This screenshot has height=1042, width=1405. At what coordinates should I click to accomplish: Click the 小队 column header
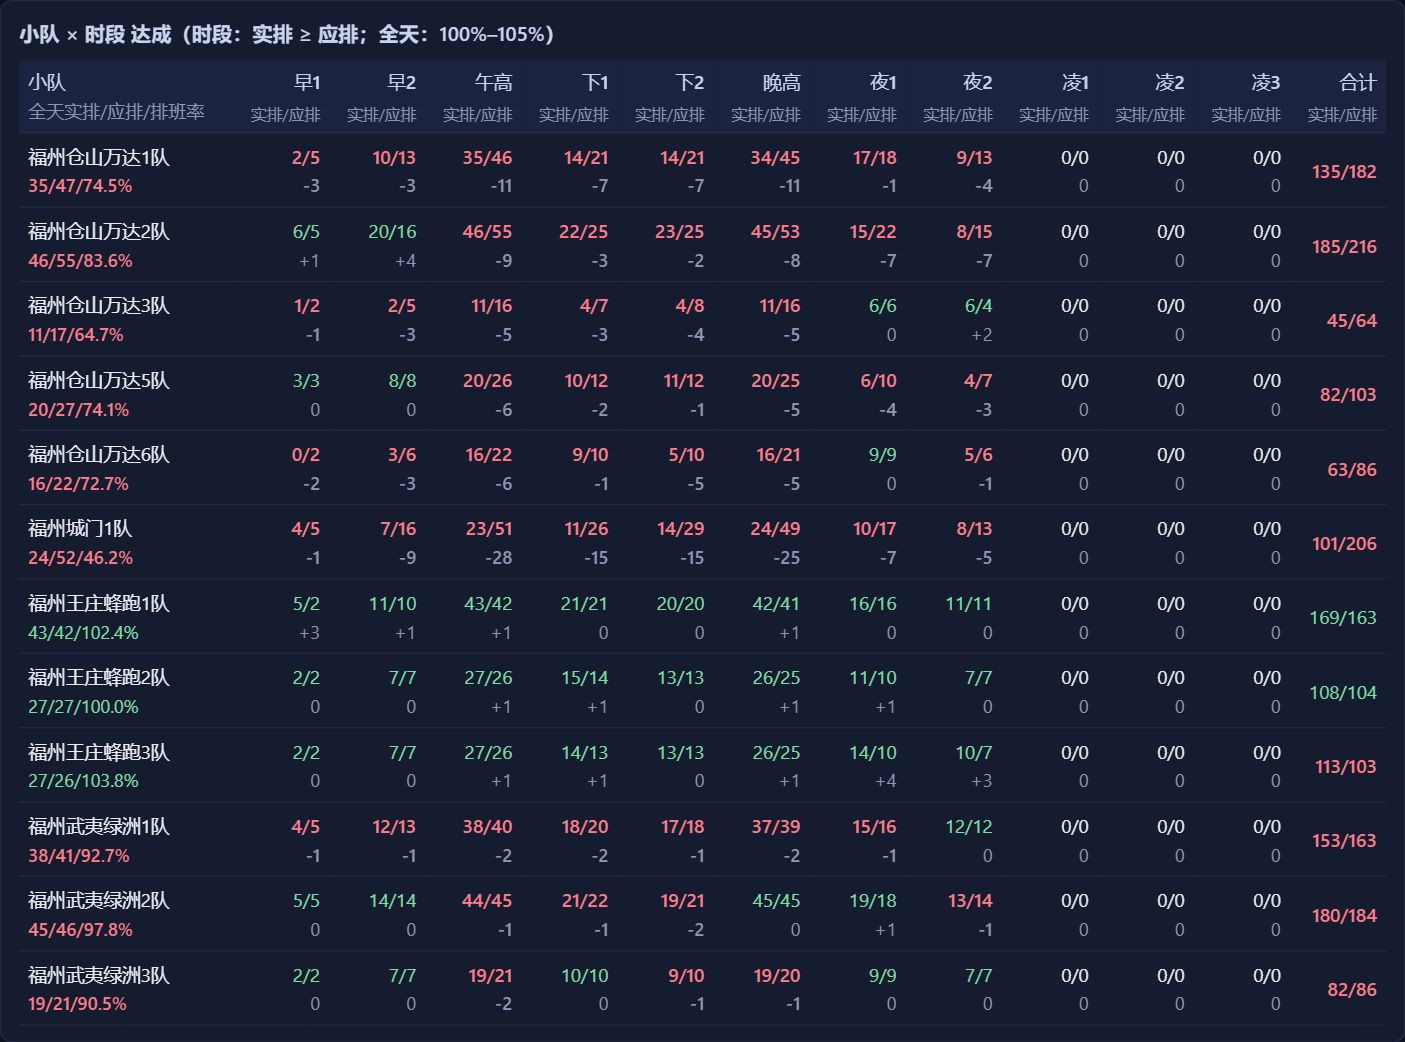(x=46, y=83)
